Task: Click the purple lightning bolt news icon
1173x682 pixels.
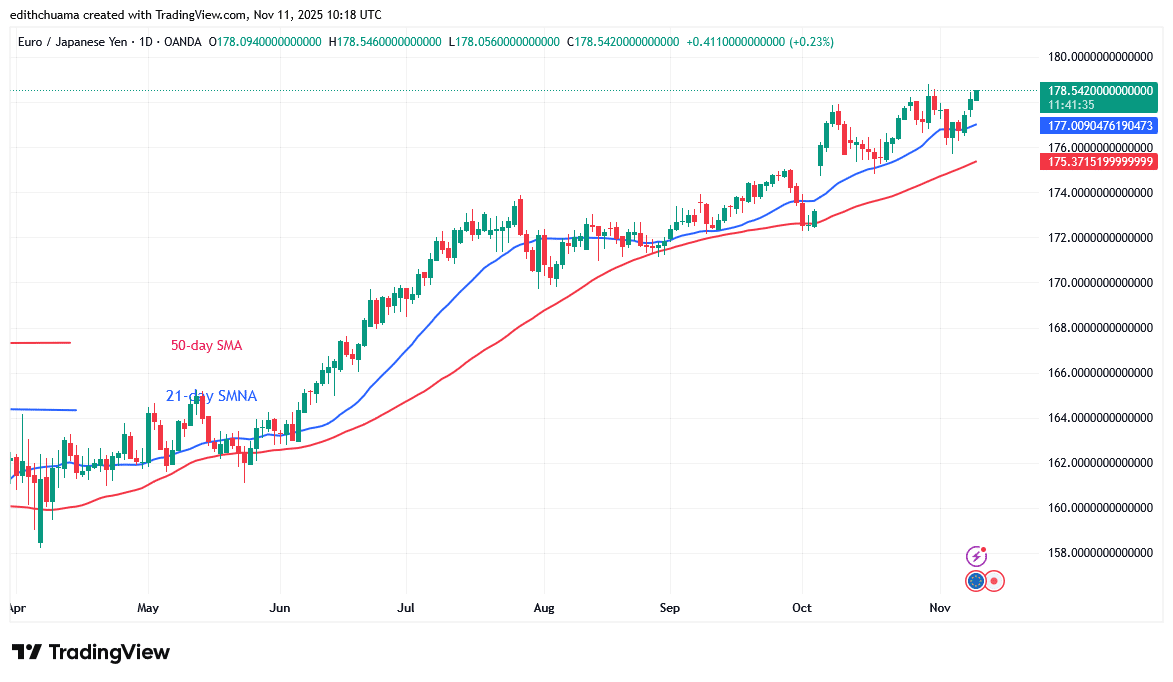Action: (976, 556)
